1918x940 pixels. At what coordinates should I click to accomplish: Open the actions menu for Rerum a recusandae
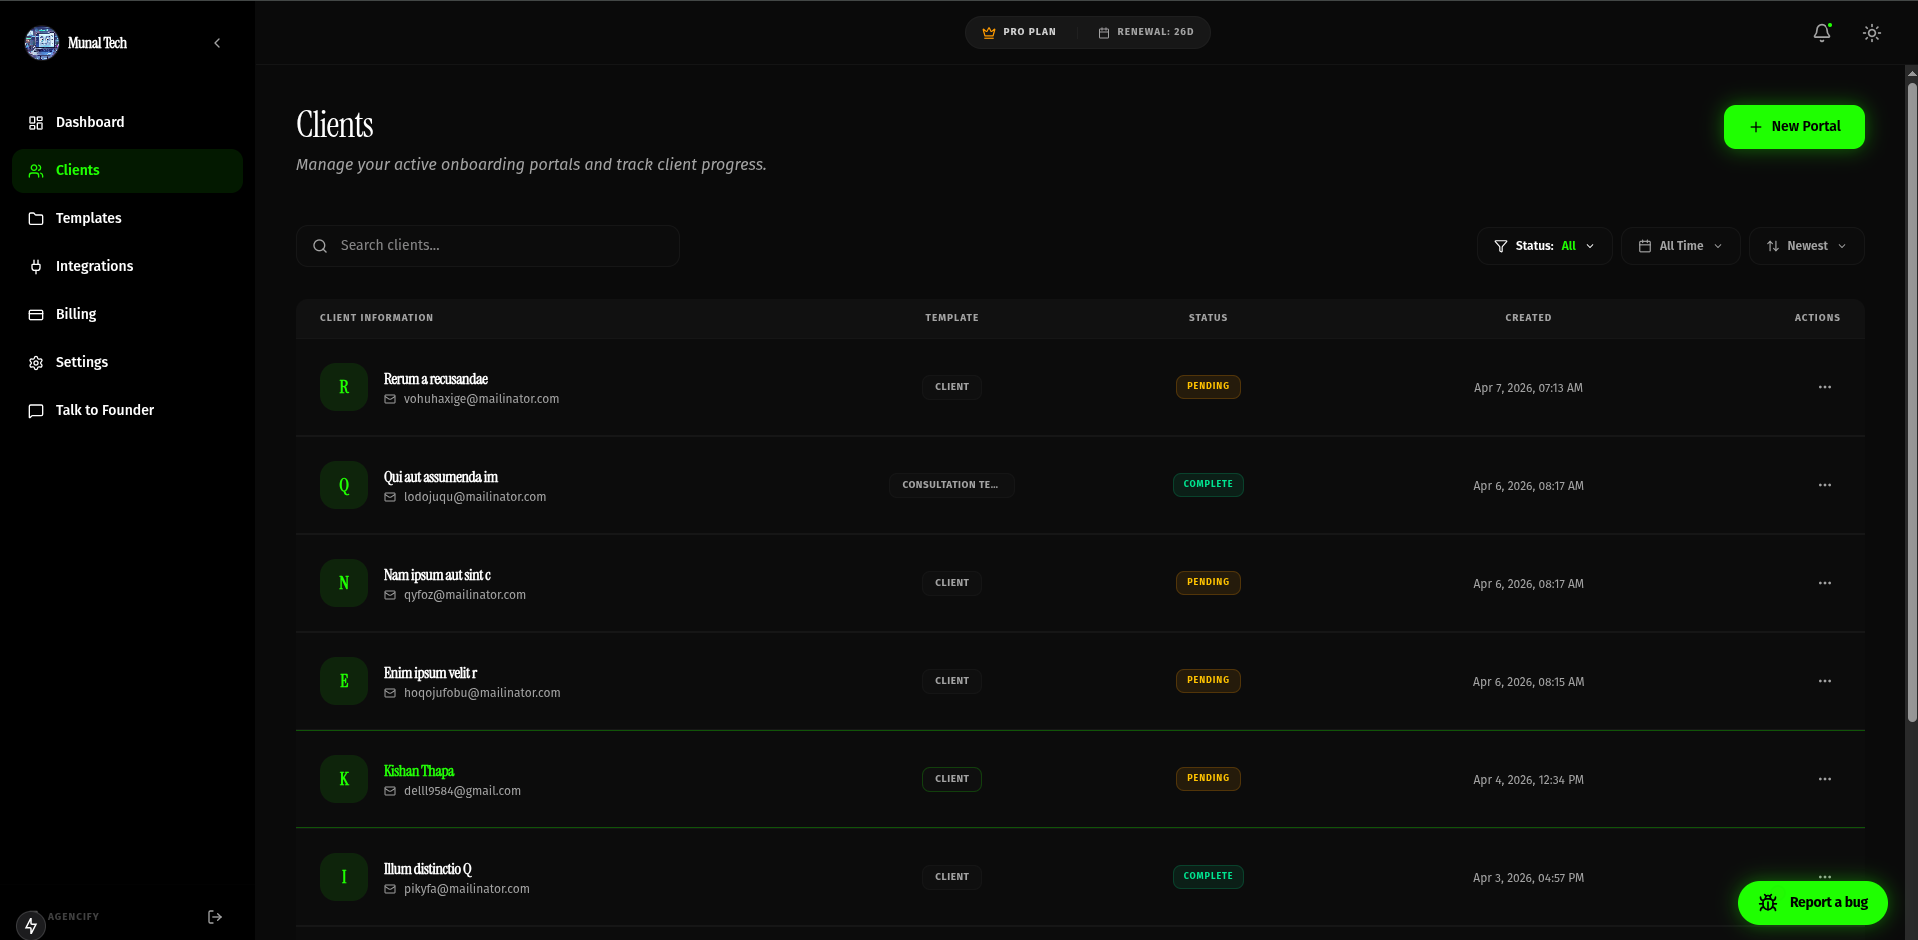(1824, 387)
